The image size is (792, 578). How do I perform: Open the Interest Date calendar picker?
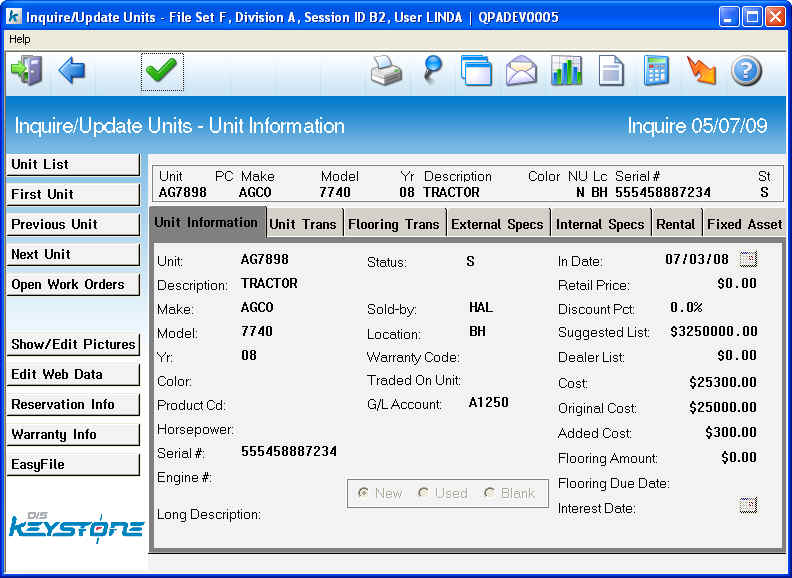748,505
